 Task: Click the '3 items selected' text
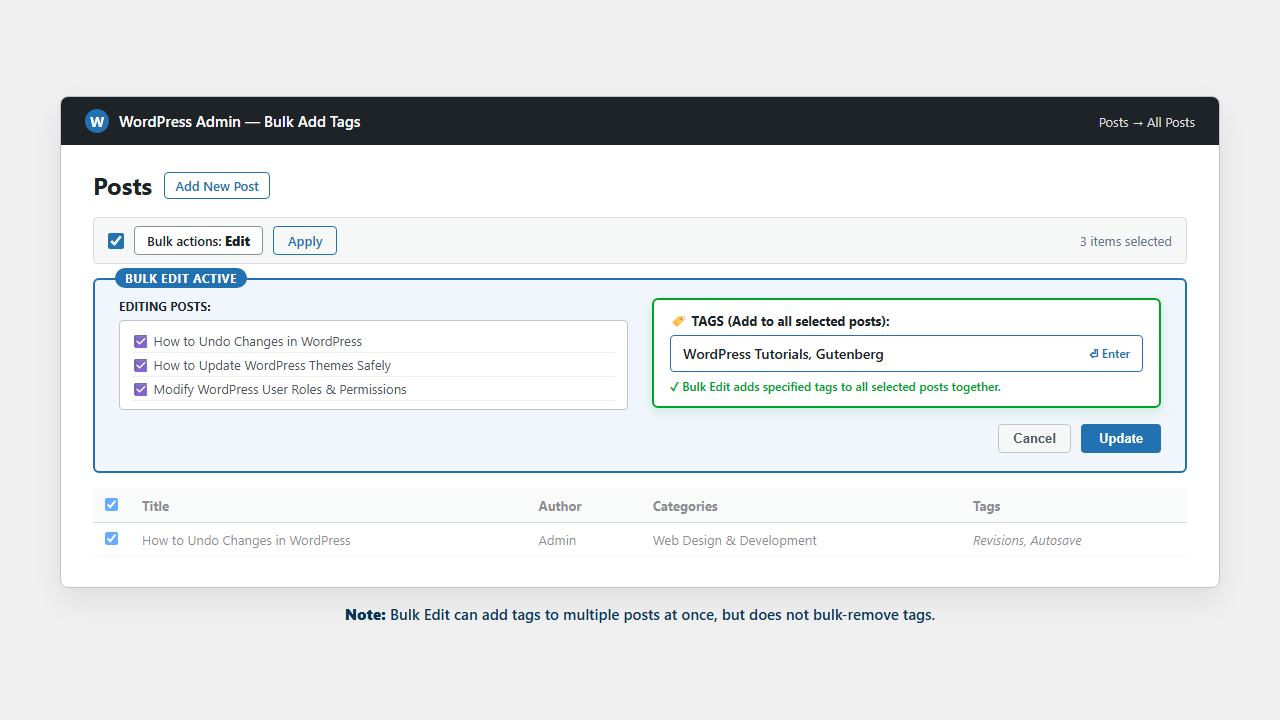1125,241
